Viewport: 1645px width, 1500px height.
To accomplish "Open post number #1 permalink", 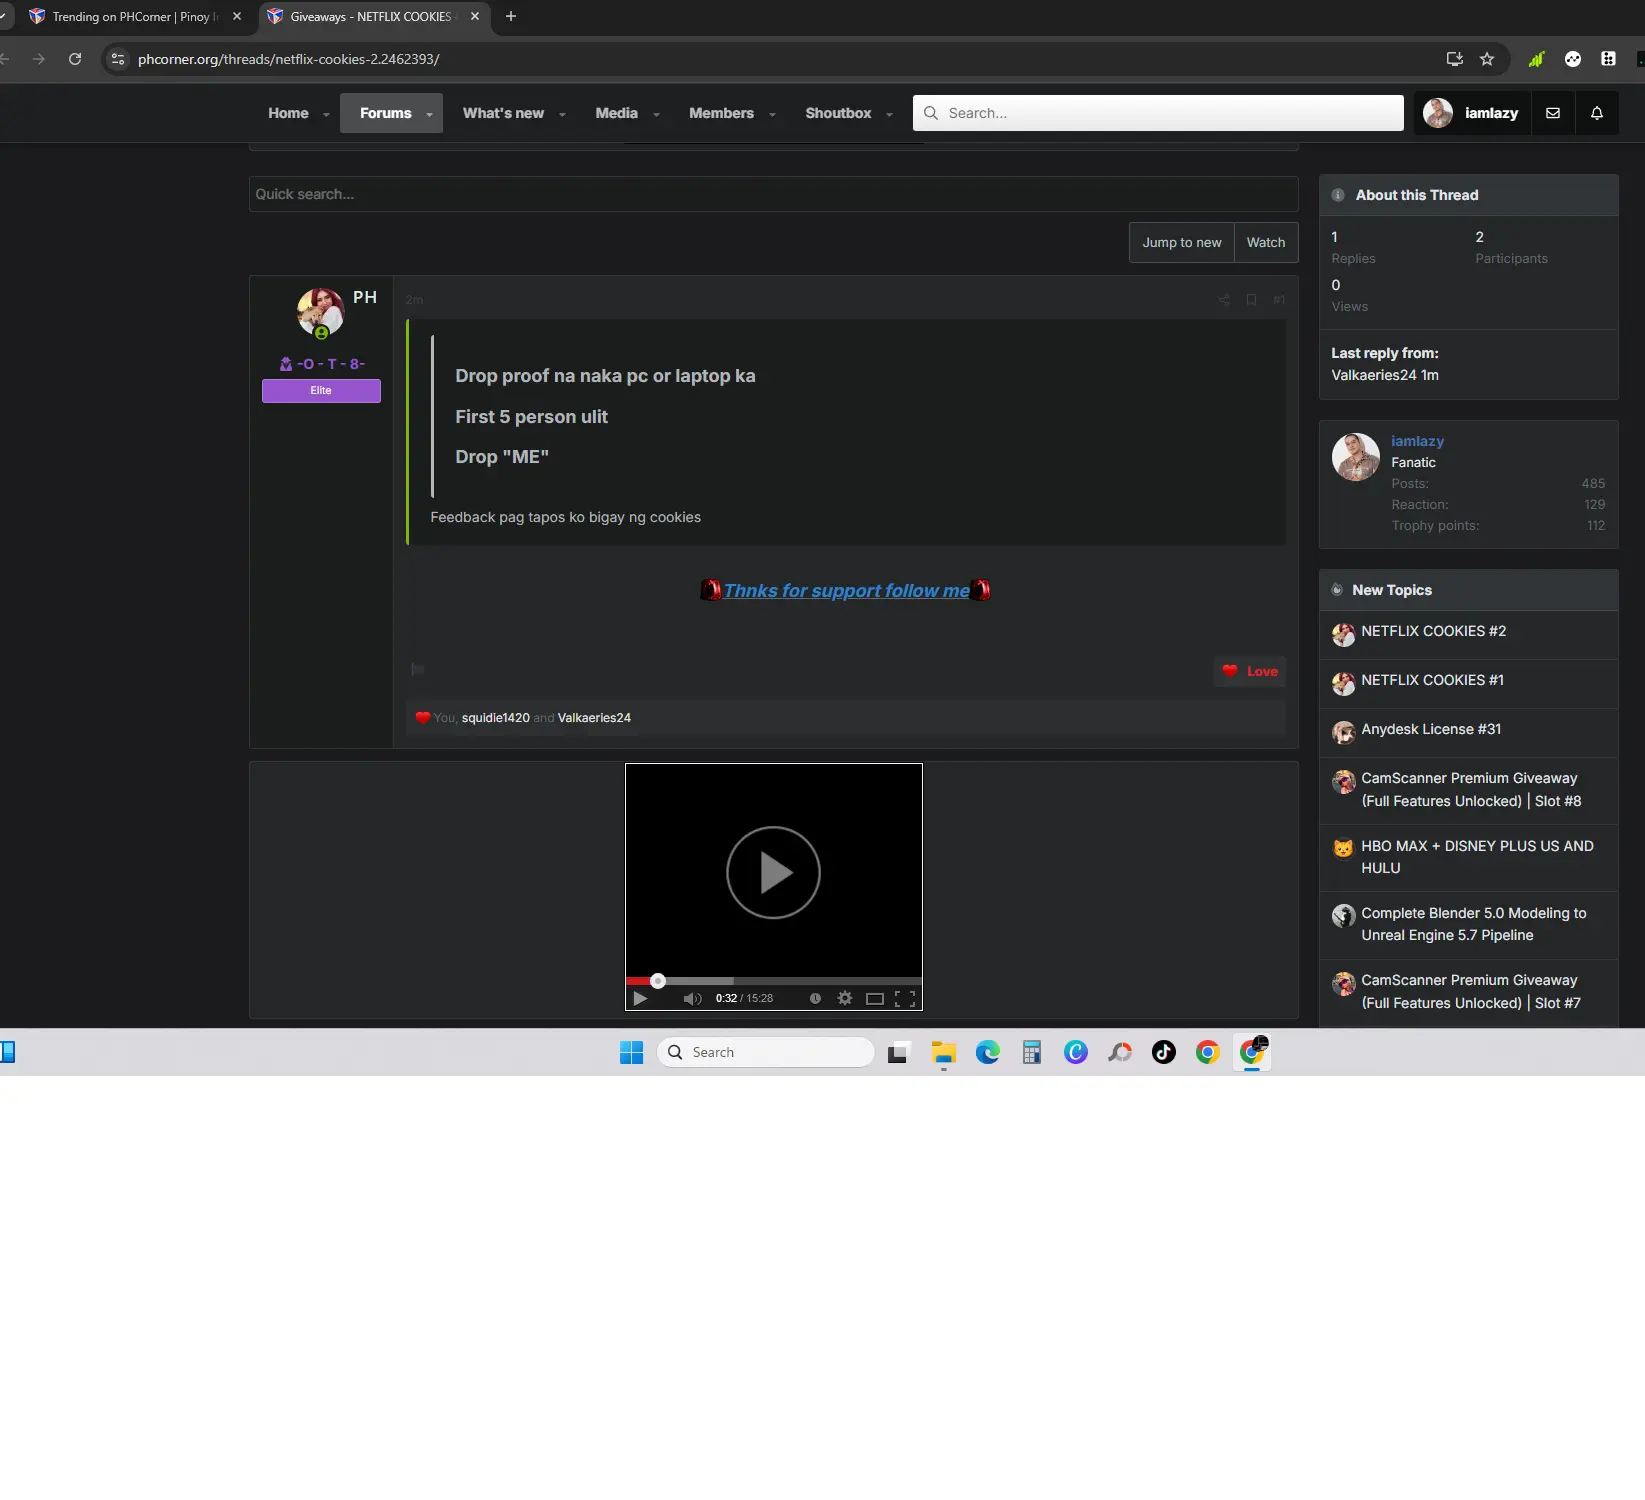I will [x=1278, y=300].
